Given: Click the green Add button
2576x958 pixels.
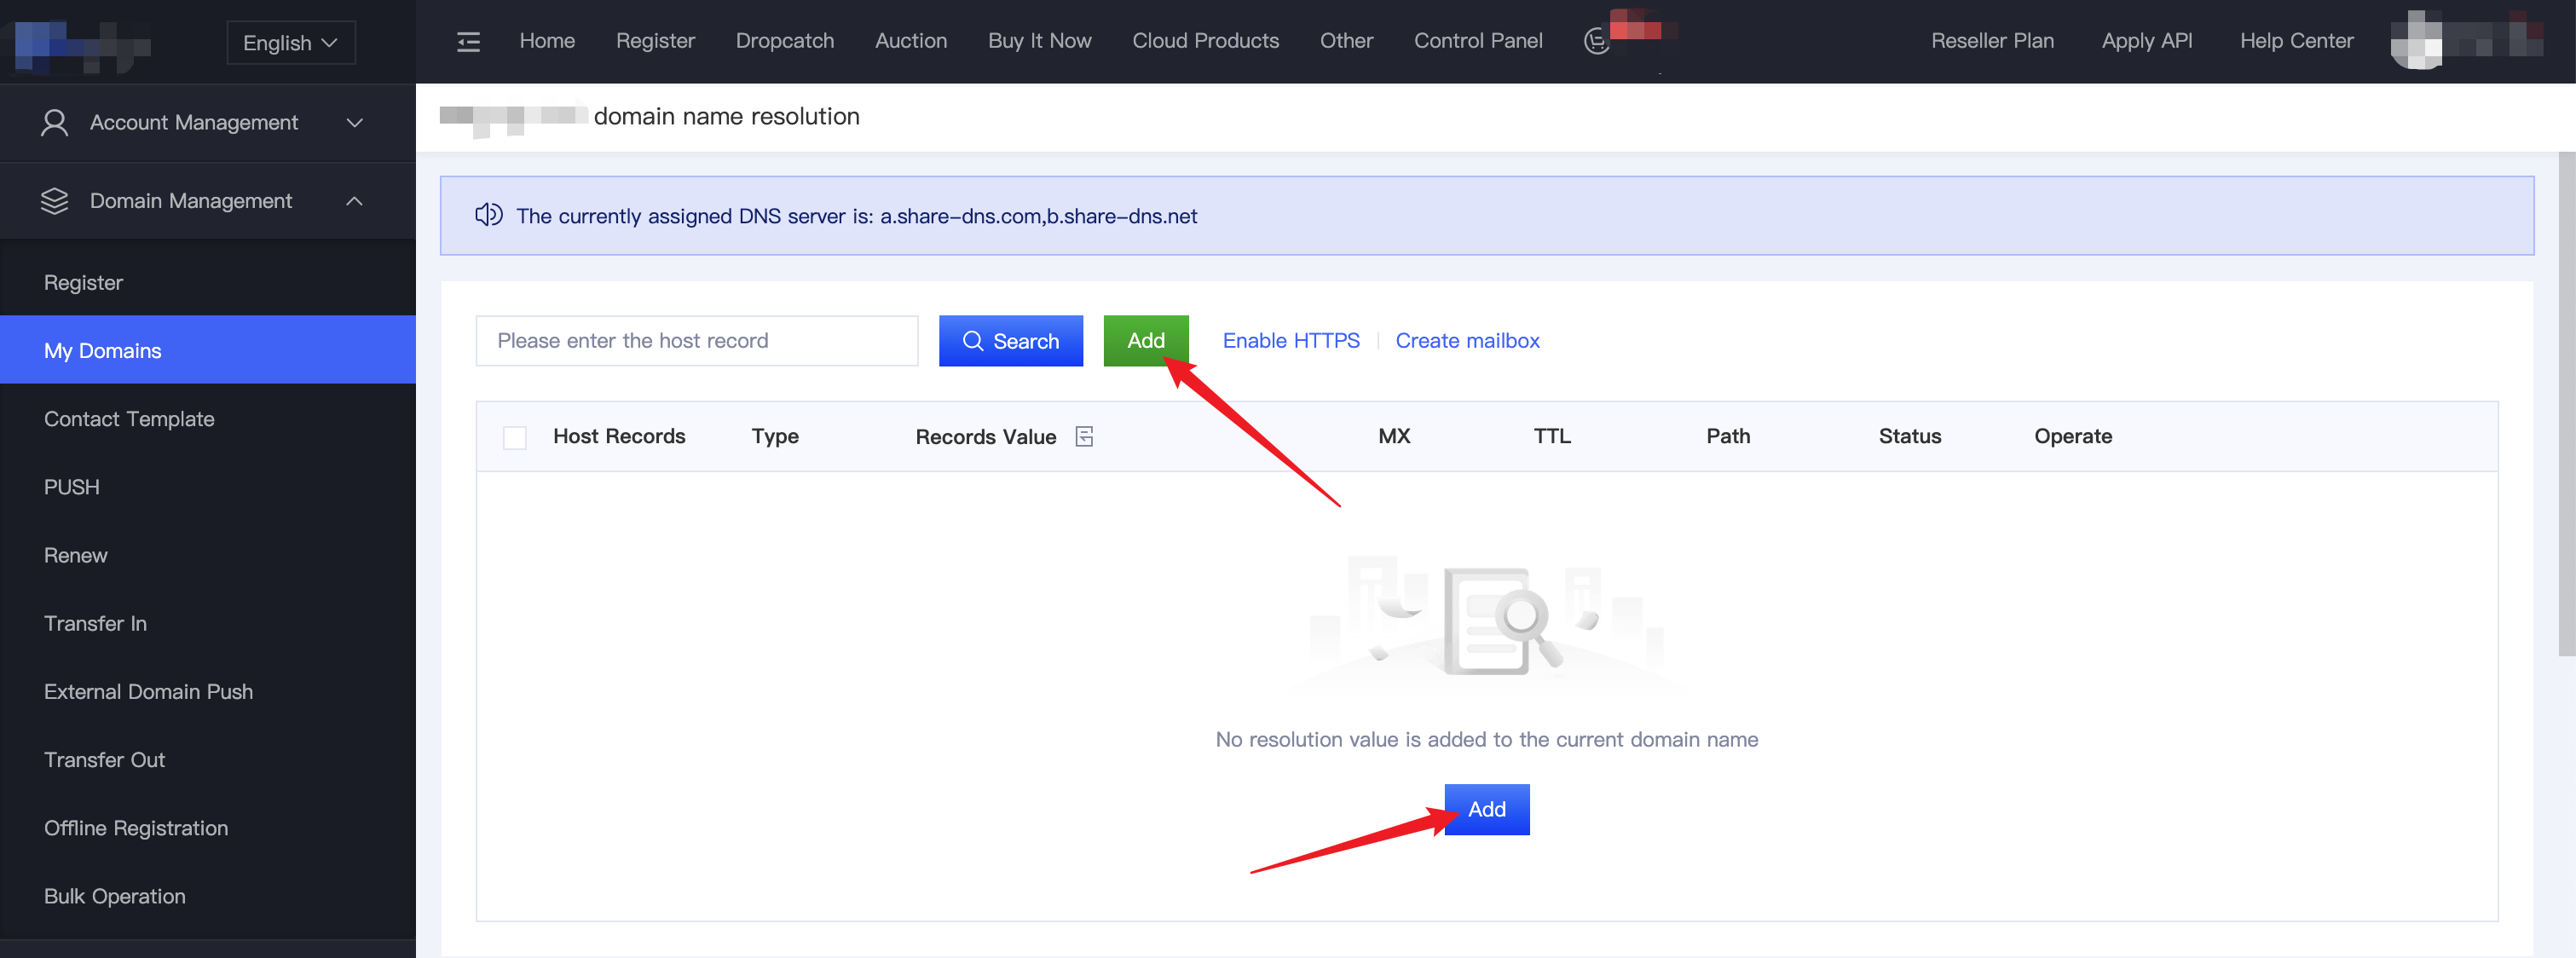Looking at the screenshot, I should (x=1146, y=341).
